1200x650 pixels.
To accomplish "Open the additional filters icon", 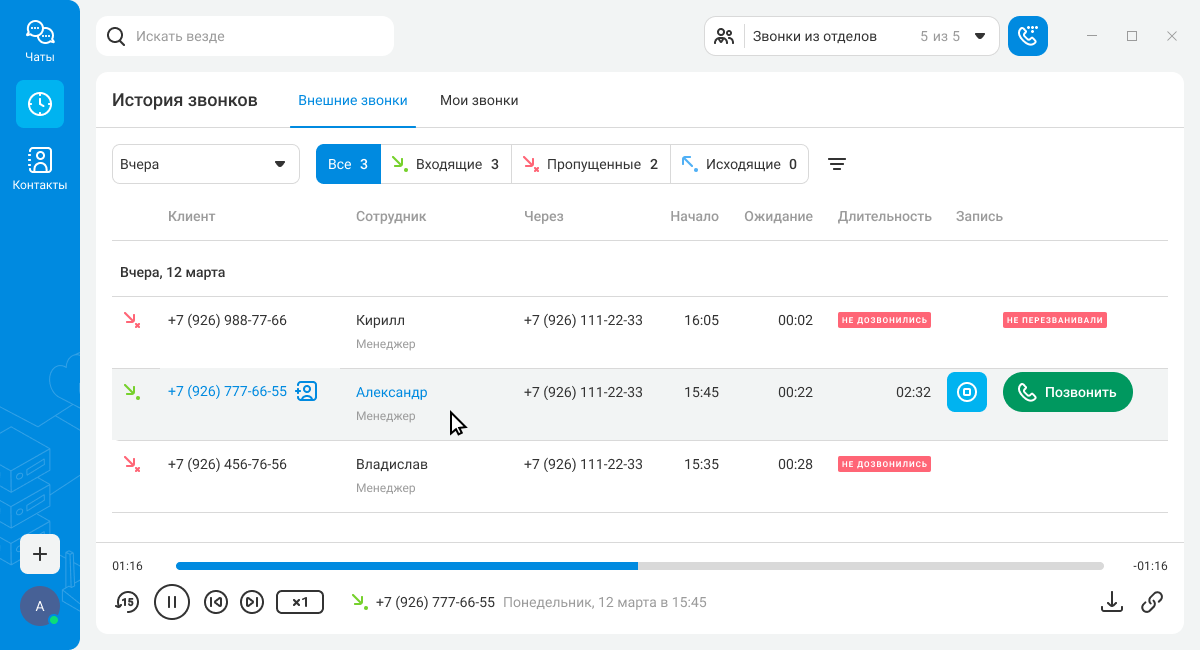I will click(x=837, y=164).
